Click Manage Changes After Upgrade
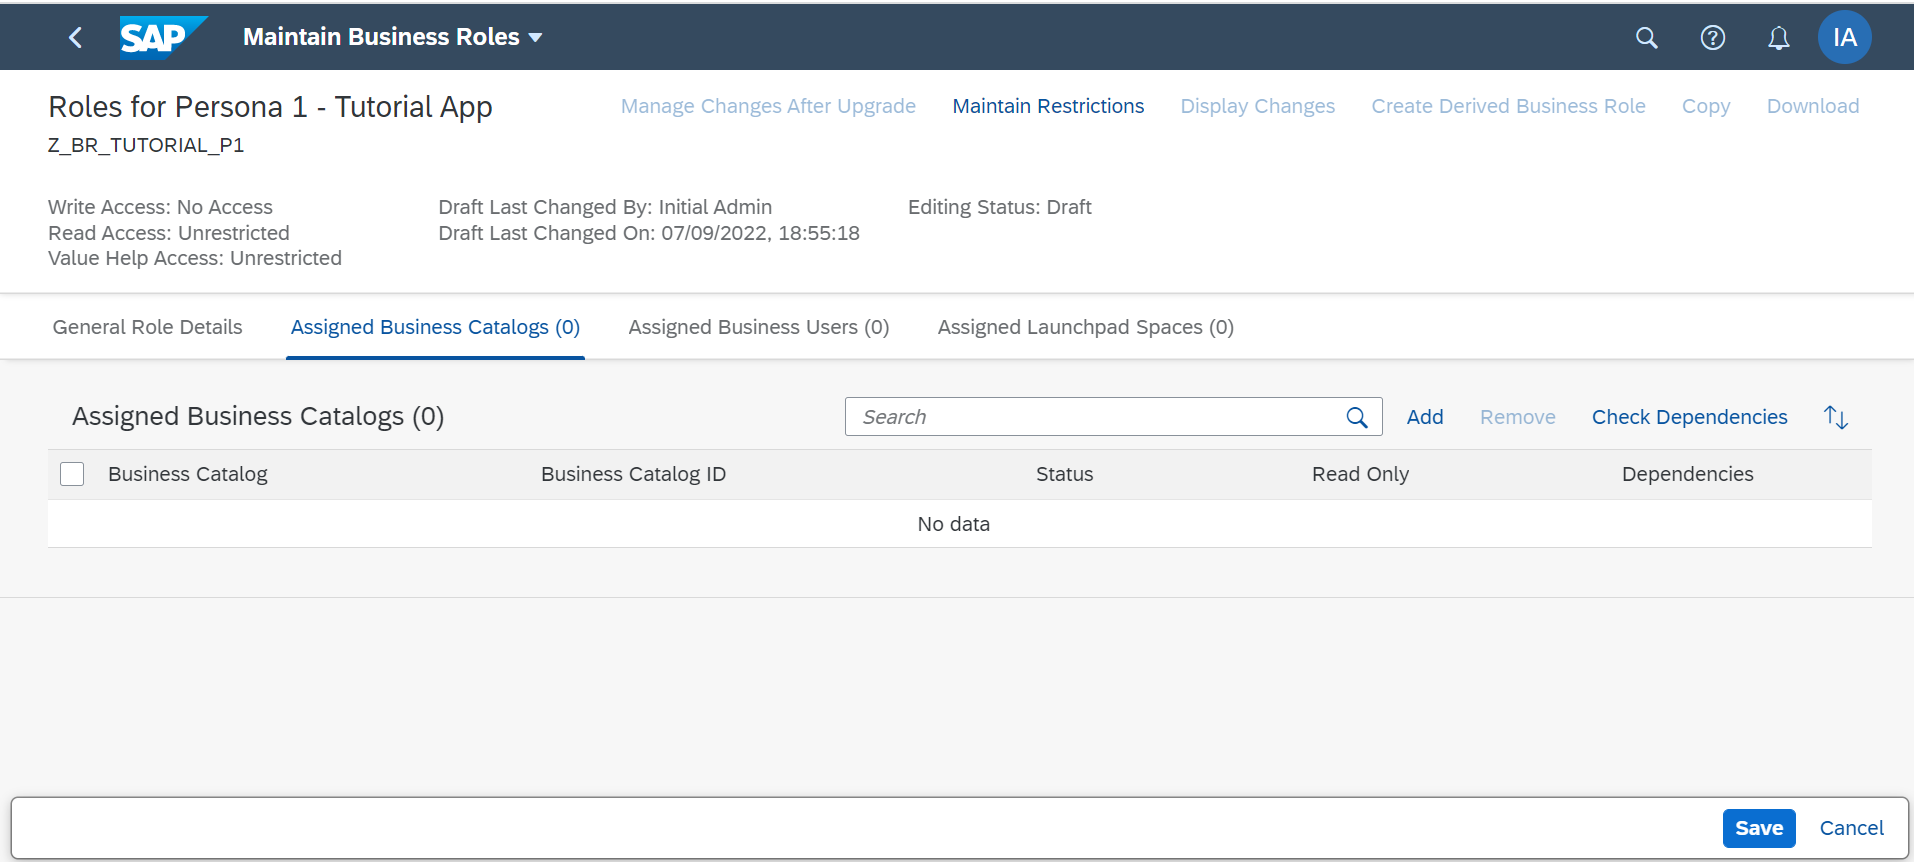Viewport: 1914px width, 862px height. (x=768, y=106)
